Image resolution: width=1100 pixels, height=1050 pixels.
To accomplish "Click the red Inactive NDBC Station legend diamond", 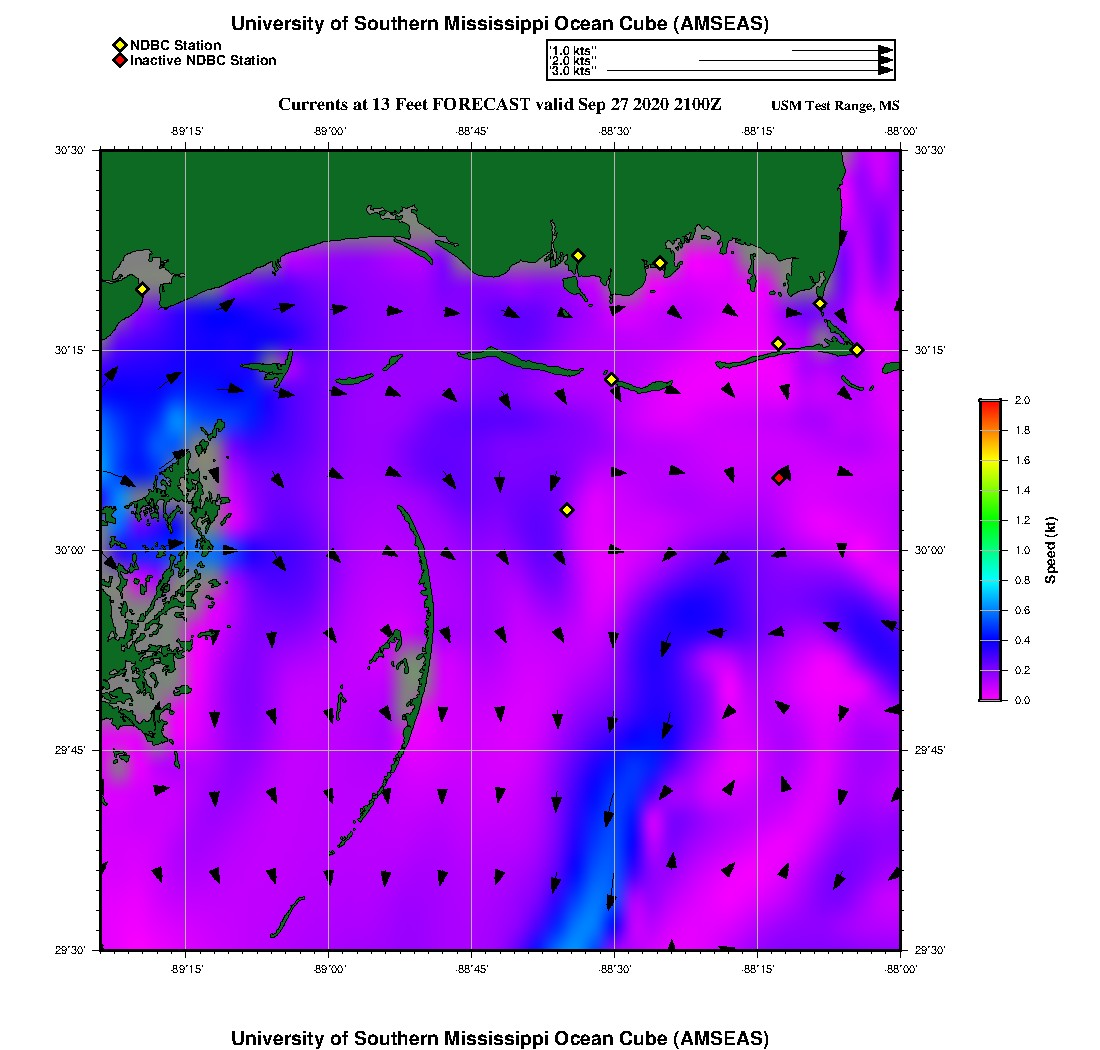I will tap(119, 60).
